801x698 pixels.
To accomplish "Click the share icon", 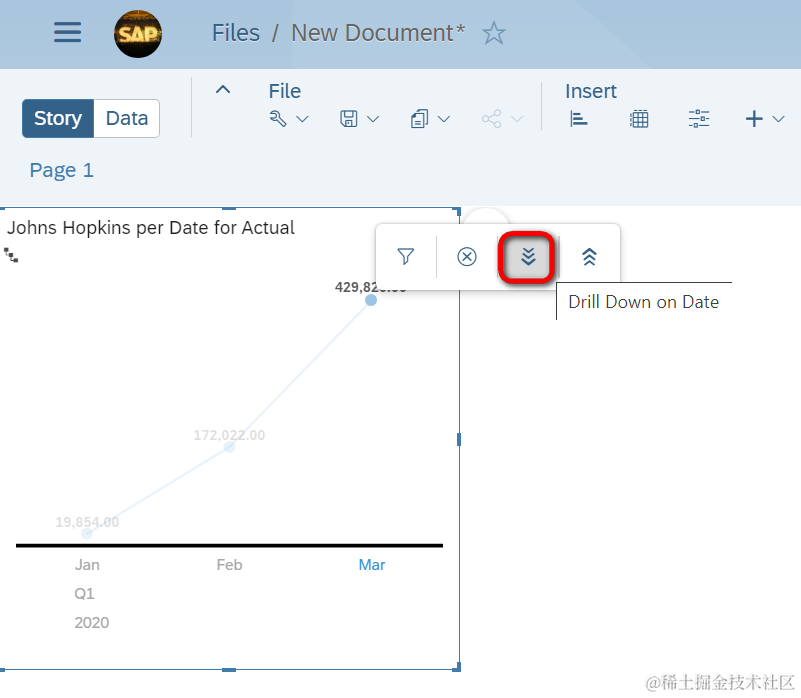I will pyautogui.click(x=491, y=119).
